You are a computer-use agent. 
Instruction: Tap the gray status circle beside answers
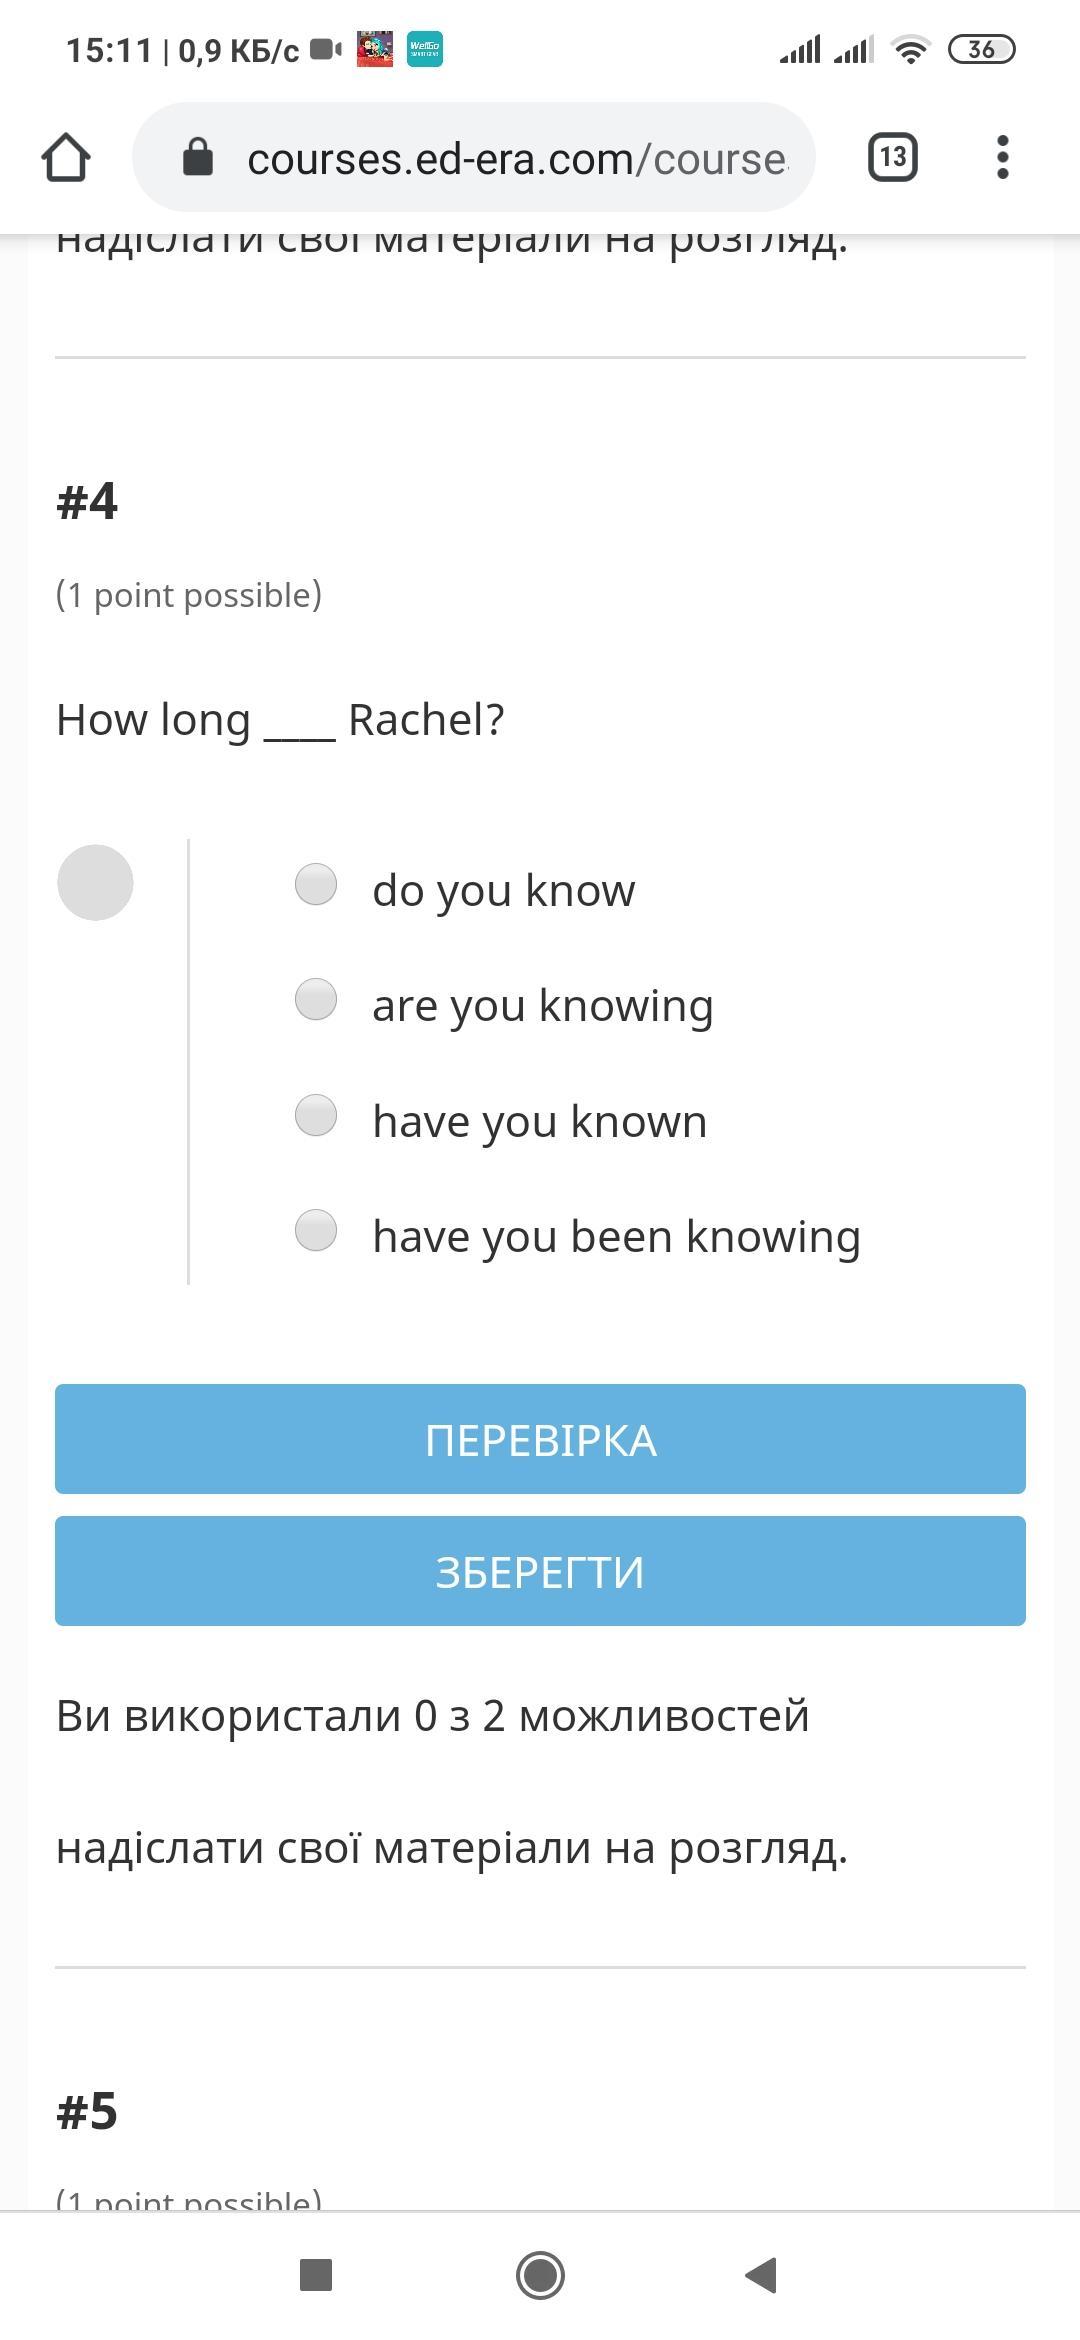point(95,883)
